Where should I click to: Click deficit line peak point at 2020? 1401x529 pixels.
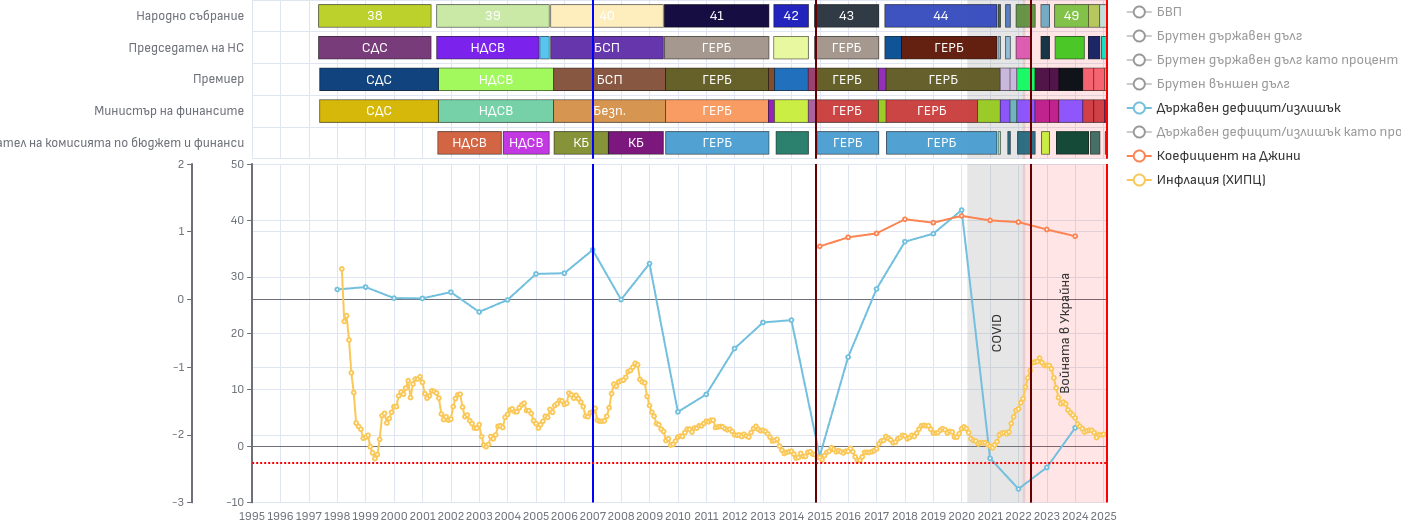tap(962, 210)
